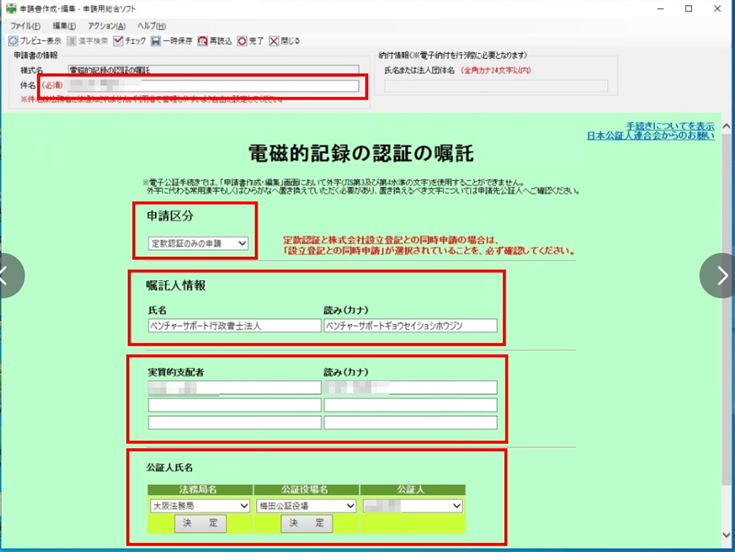
Task: Click the 閉じる close toolbar icon
Action: pyautogui.click(x=273, y=41)
